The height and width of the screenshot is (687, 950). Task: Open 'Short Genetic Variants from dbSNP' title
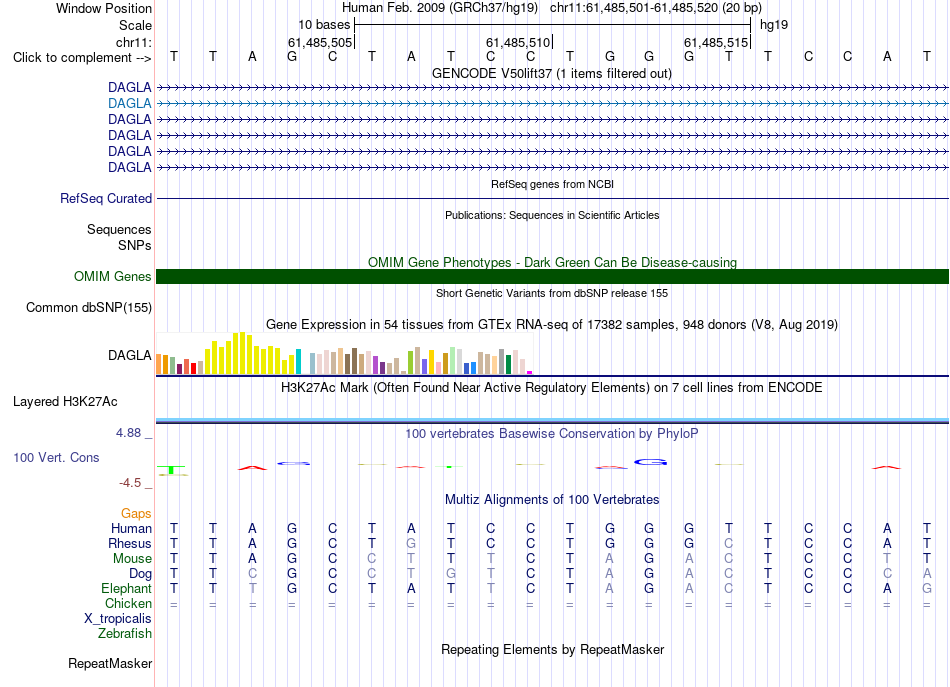[x=552, y=293]
